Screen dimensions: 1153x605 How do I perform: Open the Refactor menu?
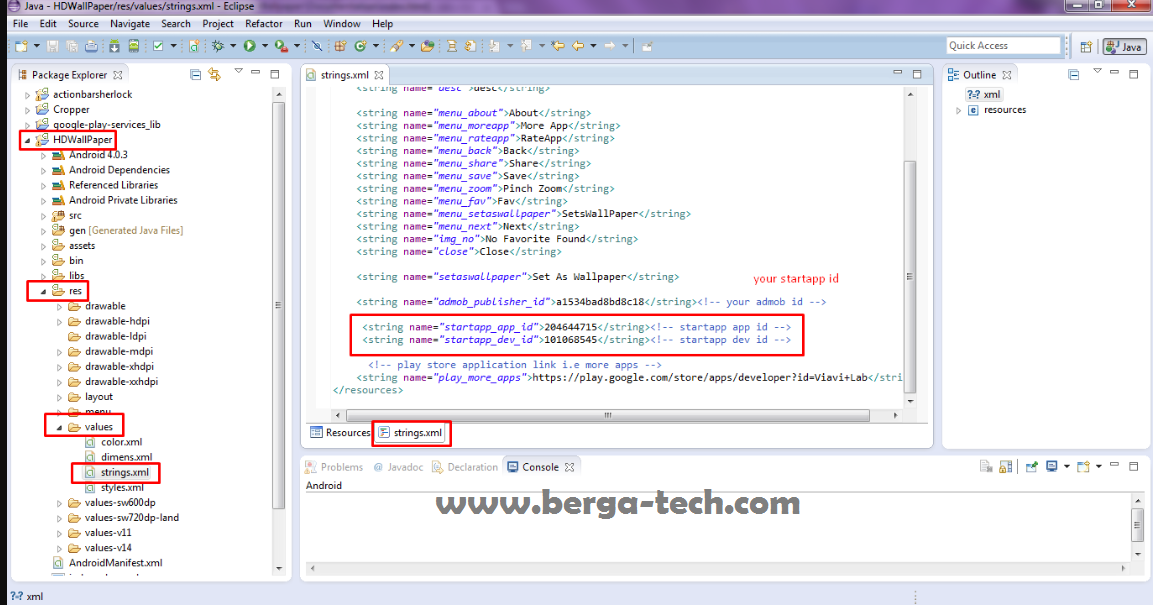pyautogui.click(x=263, y=23)
